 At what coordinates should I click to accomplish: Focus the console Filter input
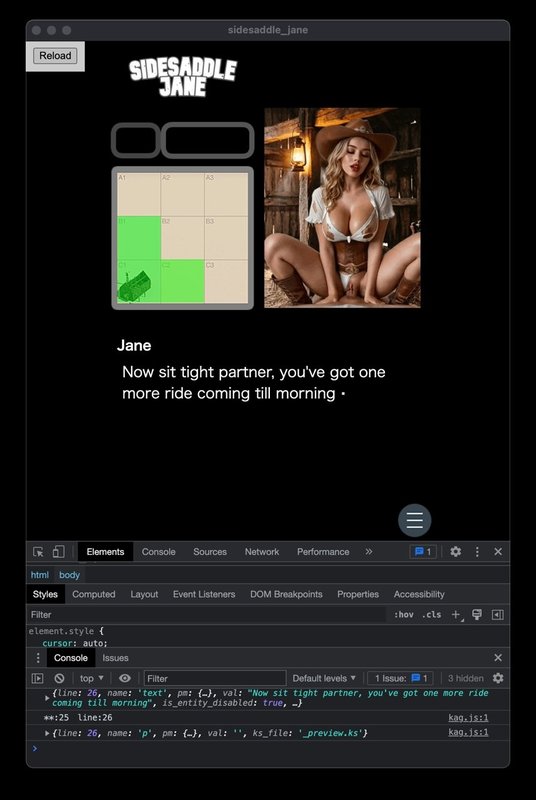click(215, 678)
